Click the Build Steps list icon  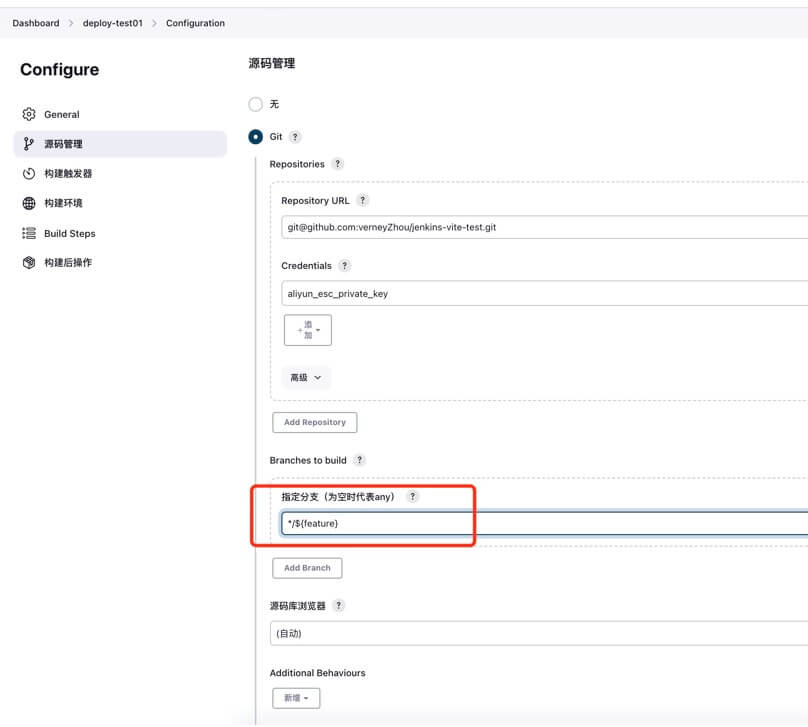pos(29,233)
